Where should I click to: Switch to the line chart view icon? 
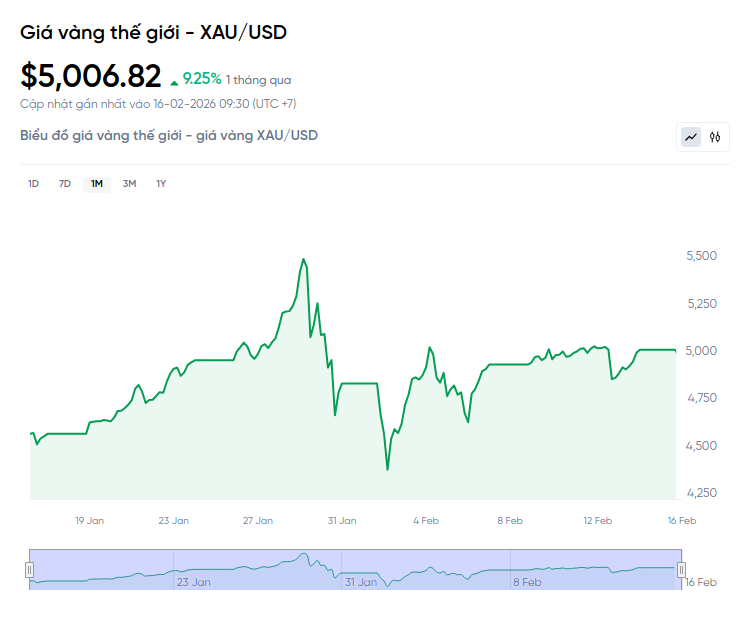(691, 137)
